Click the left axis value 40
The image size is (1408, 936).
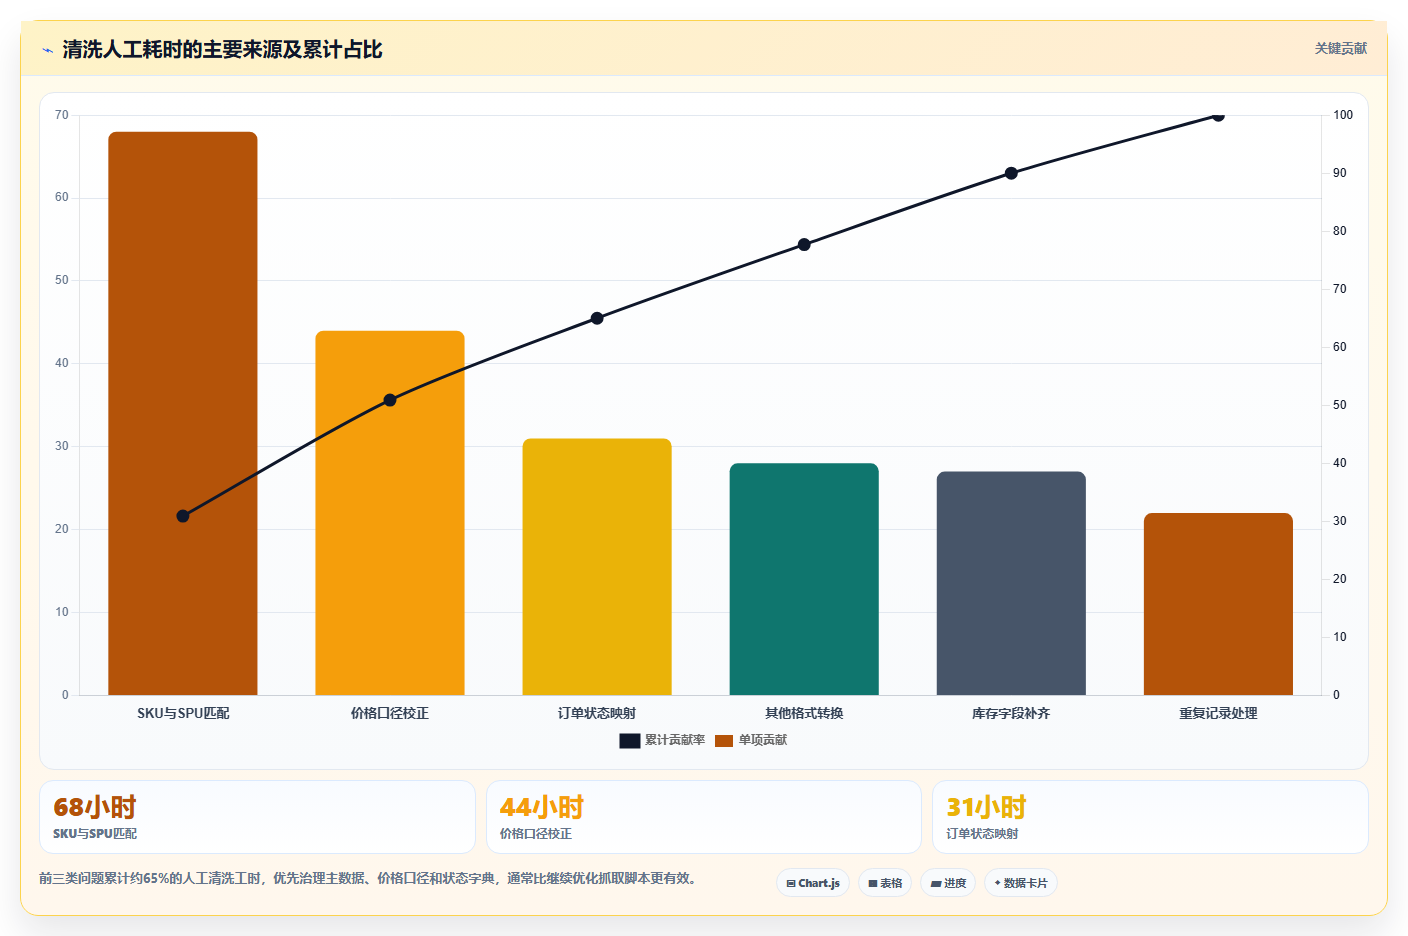pyautogui.click(x=62, y=363)
